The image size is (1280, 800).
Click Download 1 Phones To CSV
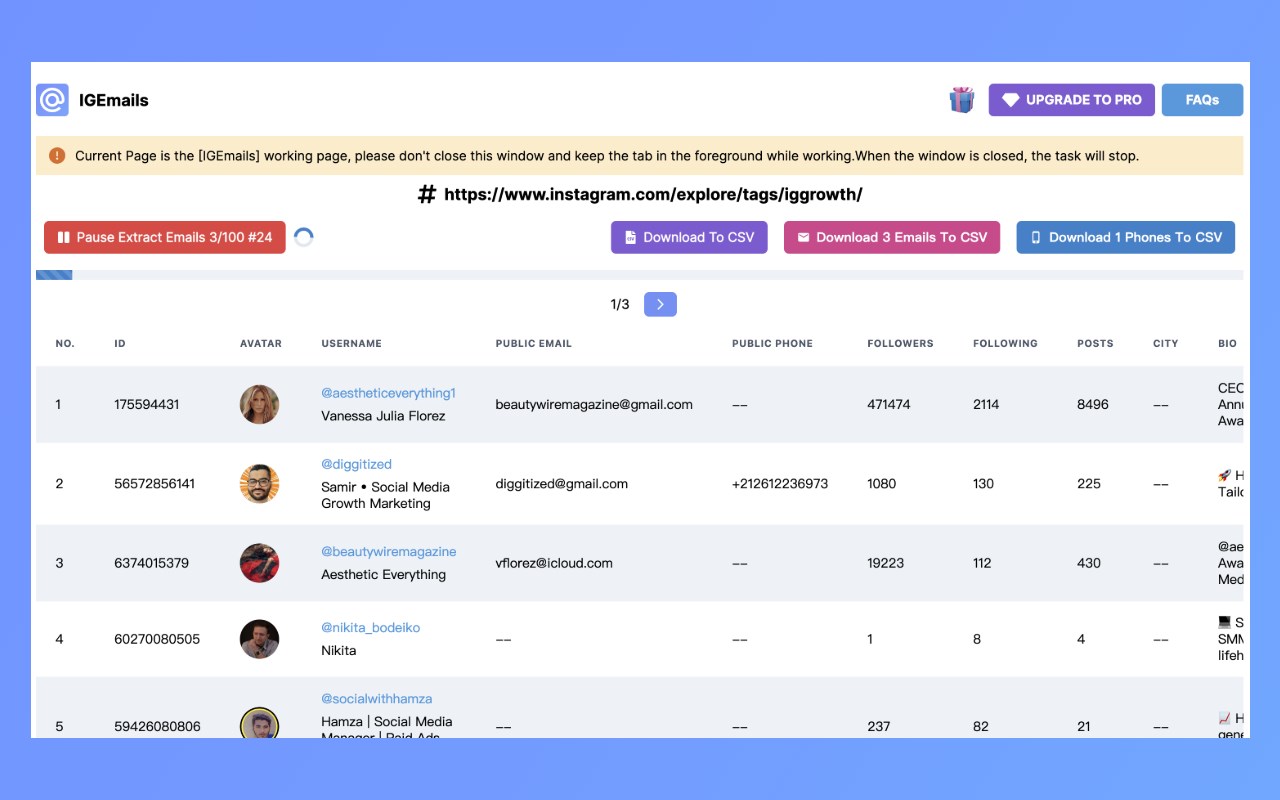tap(1126, 237)
